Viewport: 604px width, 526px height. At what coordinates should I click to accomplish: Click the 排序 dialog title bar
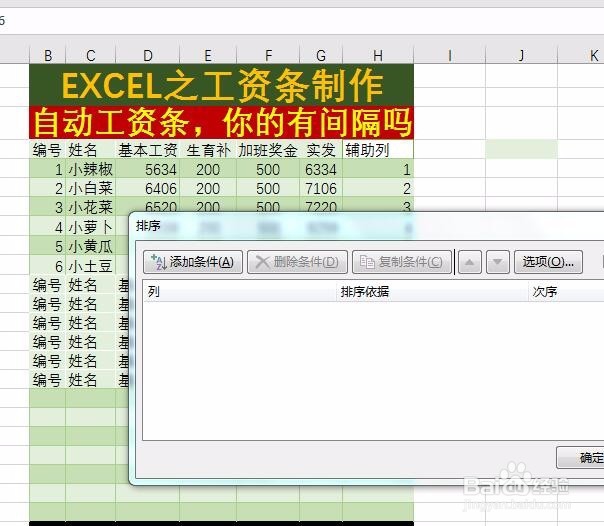366,226
